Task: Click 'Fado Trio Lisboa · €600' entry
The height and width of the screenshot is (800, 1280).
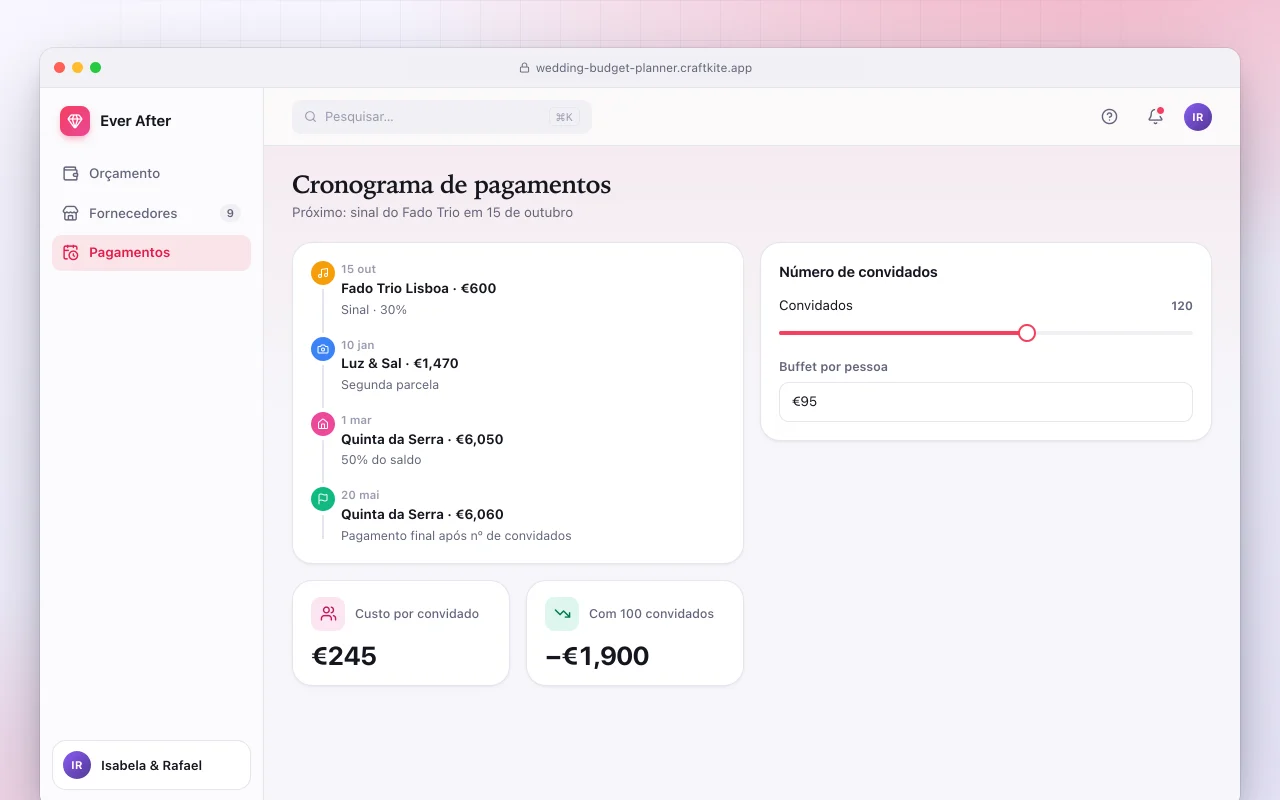Action: pyautogui.click(x=418, y=288)
